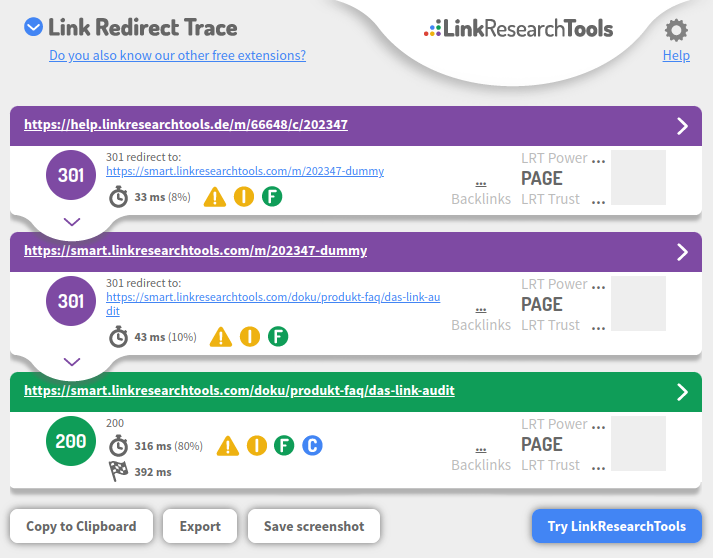The height and width of the screenshot is (558, 713).
Task: Open green header link das-link-audit
Action: click(x=239, y=391)
